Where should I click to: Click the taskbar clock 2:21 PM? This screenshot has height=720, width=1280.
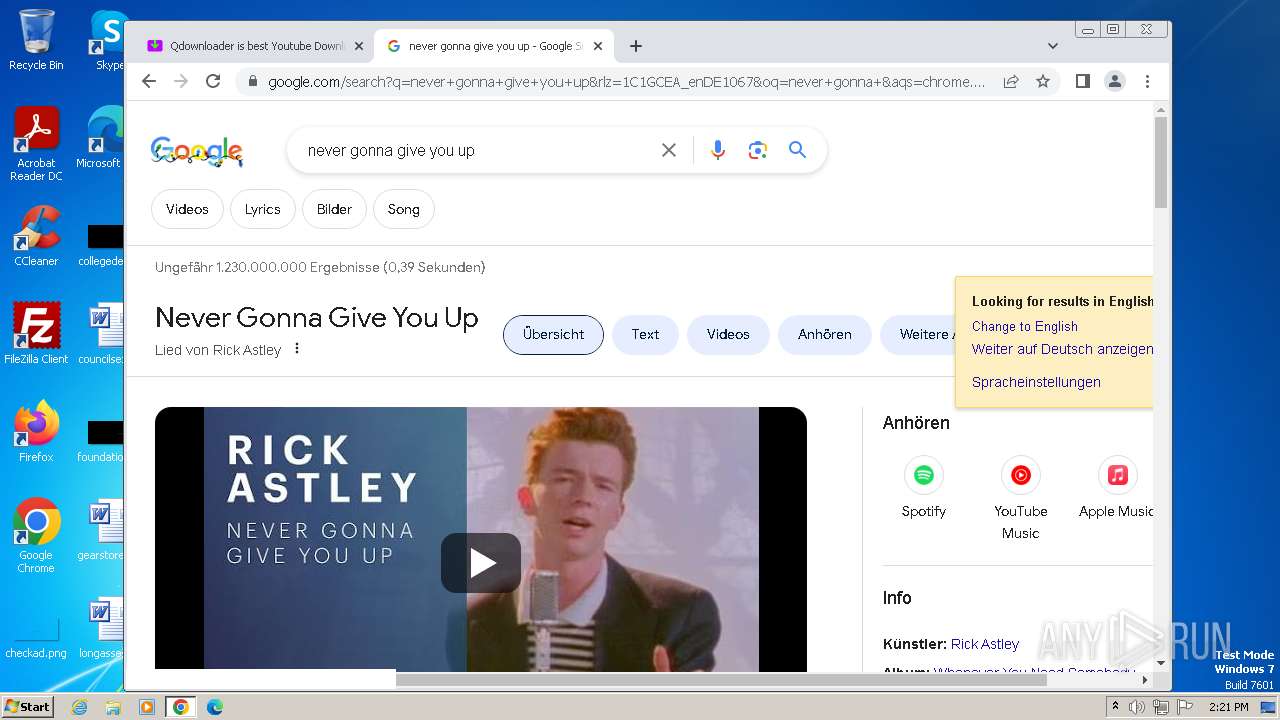pyautogui.click(x=1228, y=707)
